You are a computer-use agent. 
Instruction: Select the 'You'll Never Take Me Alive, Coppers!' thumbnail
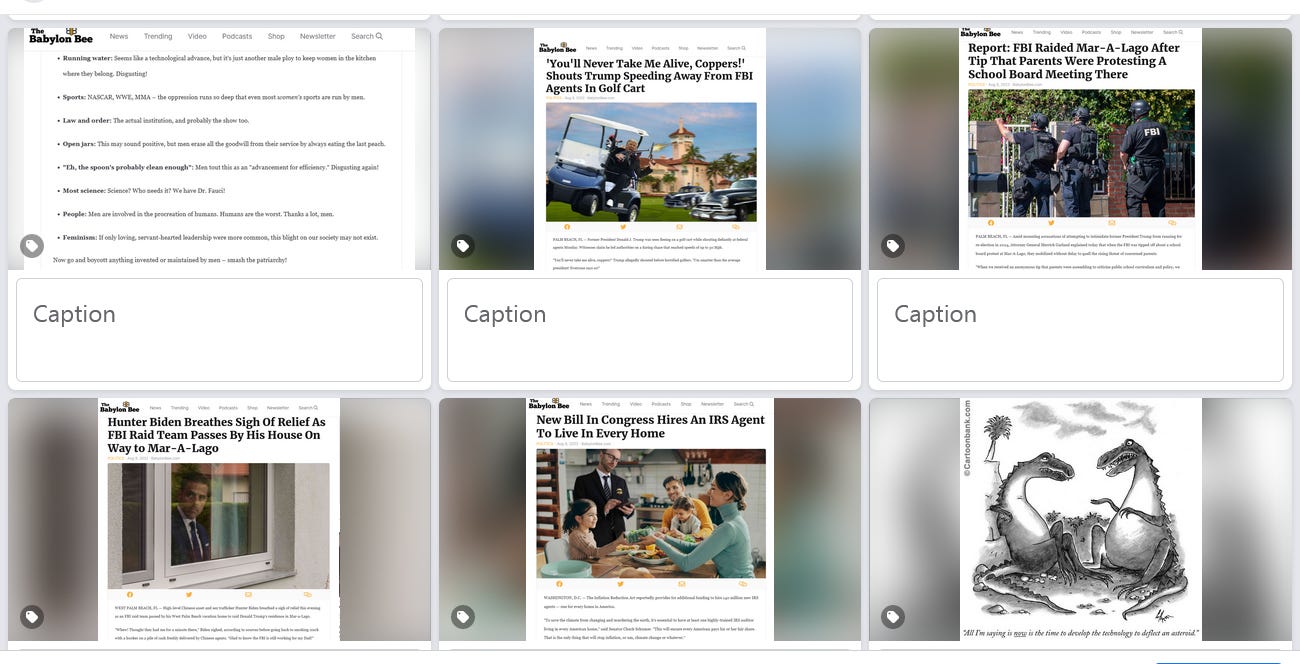(x=650, y=149)
